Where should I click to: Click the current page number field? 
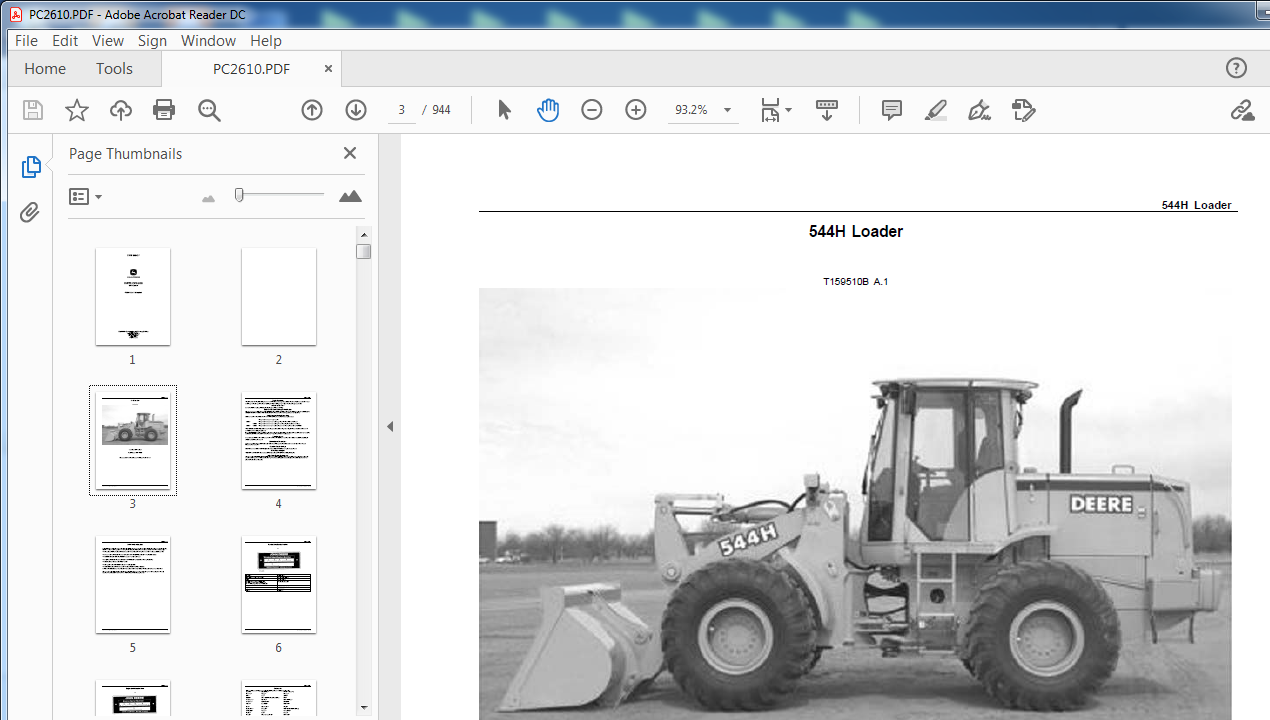click(401, 110)
